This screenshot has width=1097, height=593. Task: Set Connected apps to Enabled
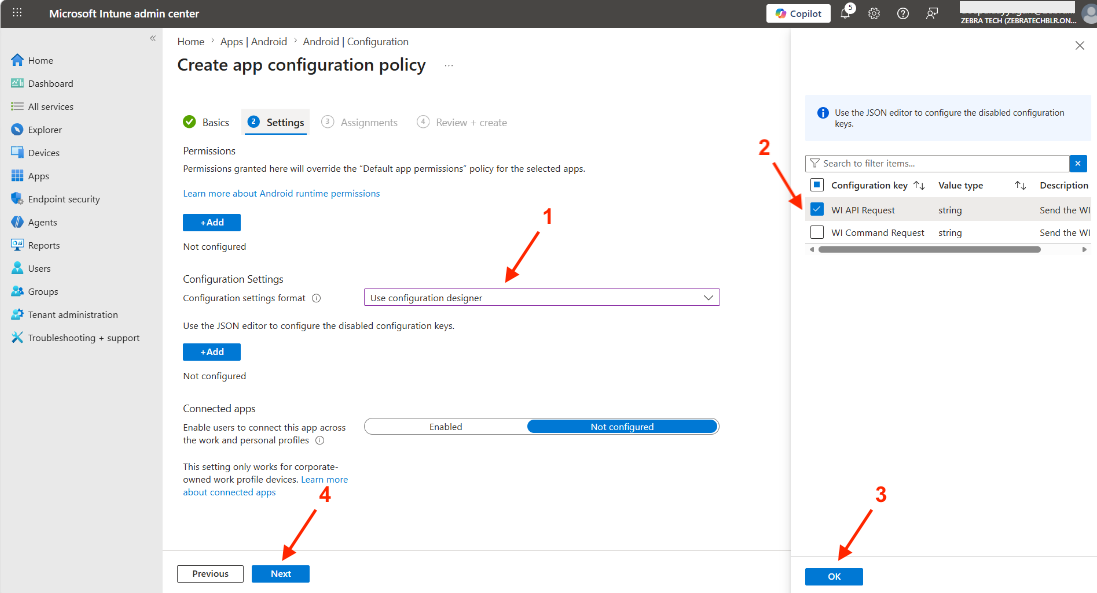pyautogui.click(x=446, y=427)
